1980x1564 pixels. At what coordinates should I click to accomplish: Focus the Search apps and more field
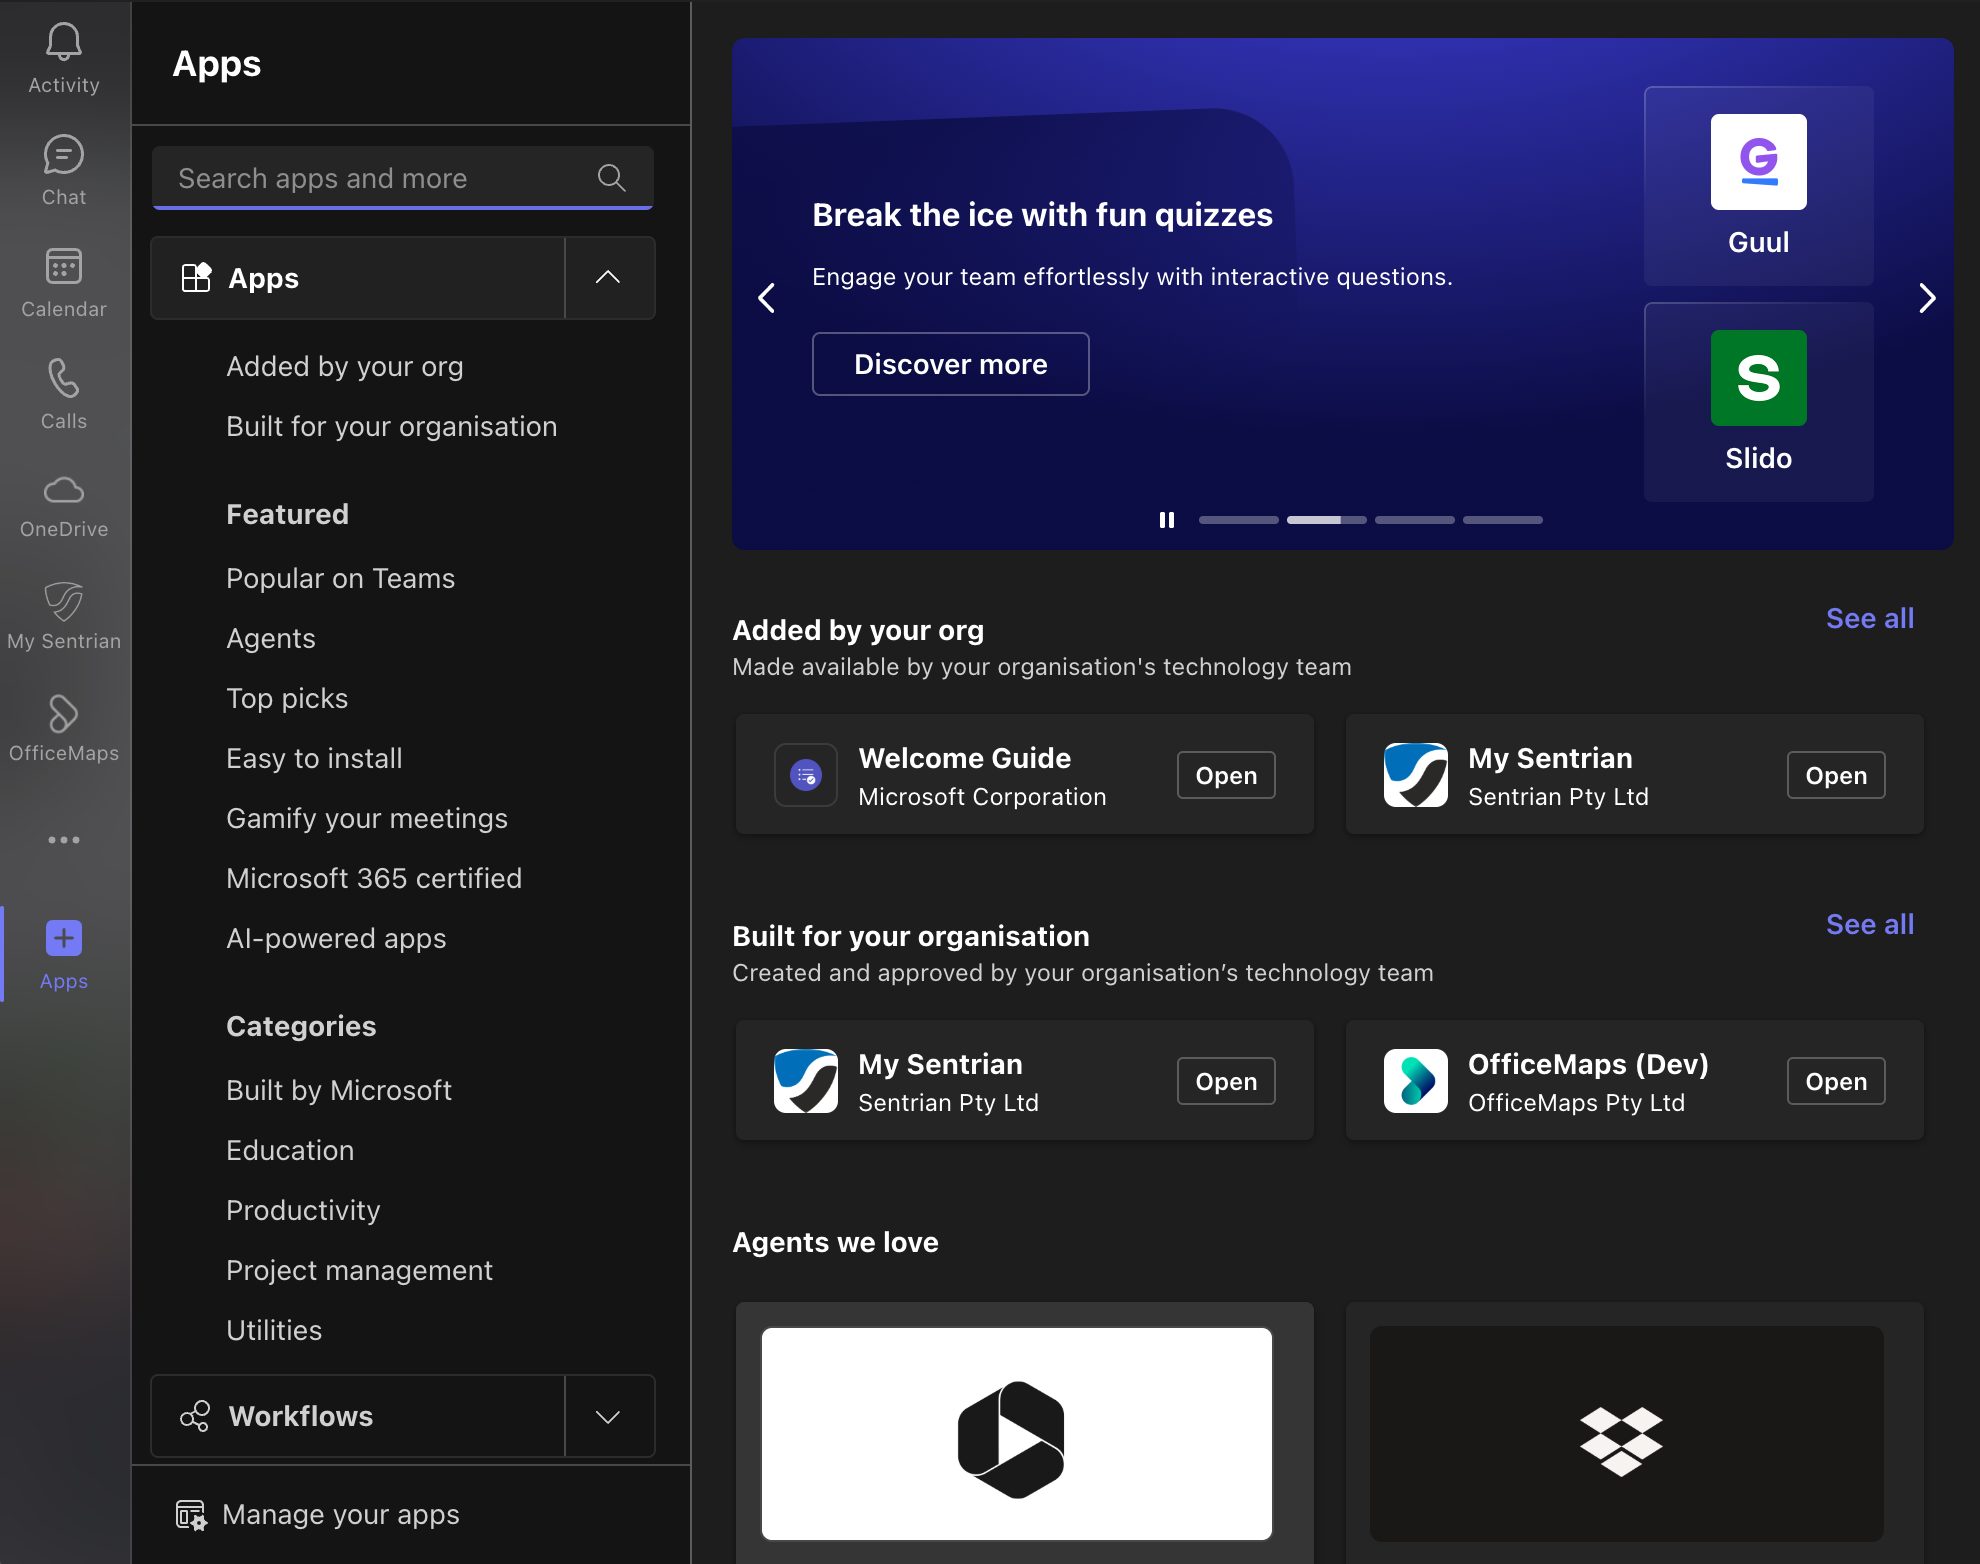click(x=403, y=178)
